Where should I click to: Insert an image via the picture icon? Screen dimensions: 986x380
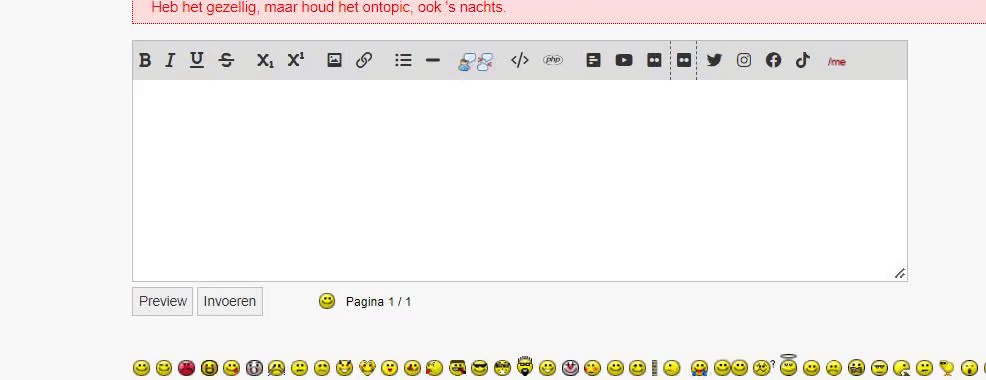pos(335,60)
